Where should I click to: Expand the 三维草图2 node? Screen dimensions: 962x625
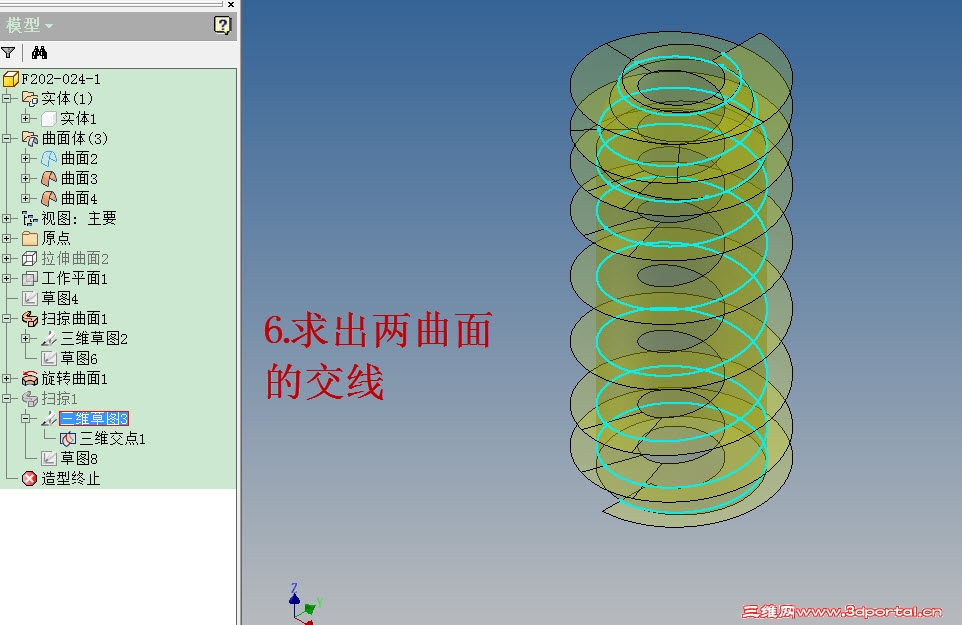click(25, 338)
